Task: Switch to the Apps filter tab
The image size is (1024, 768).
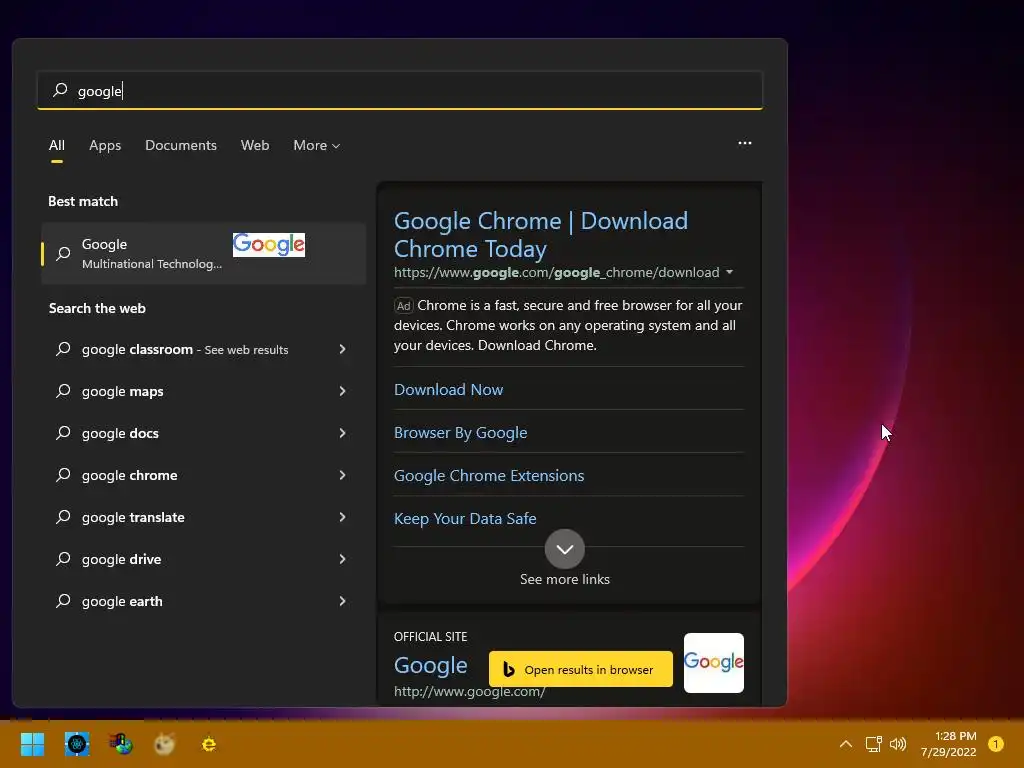Action: (105, 145)
